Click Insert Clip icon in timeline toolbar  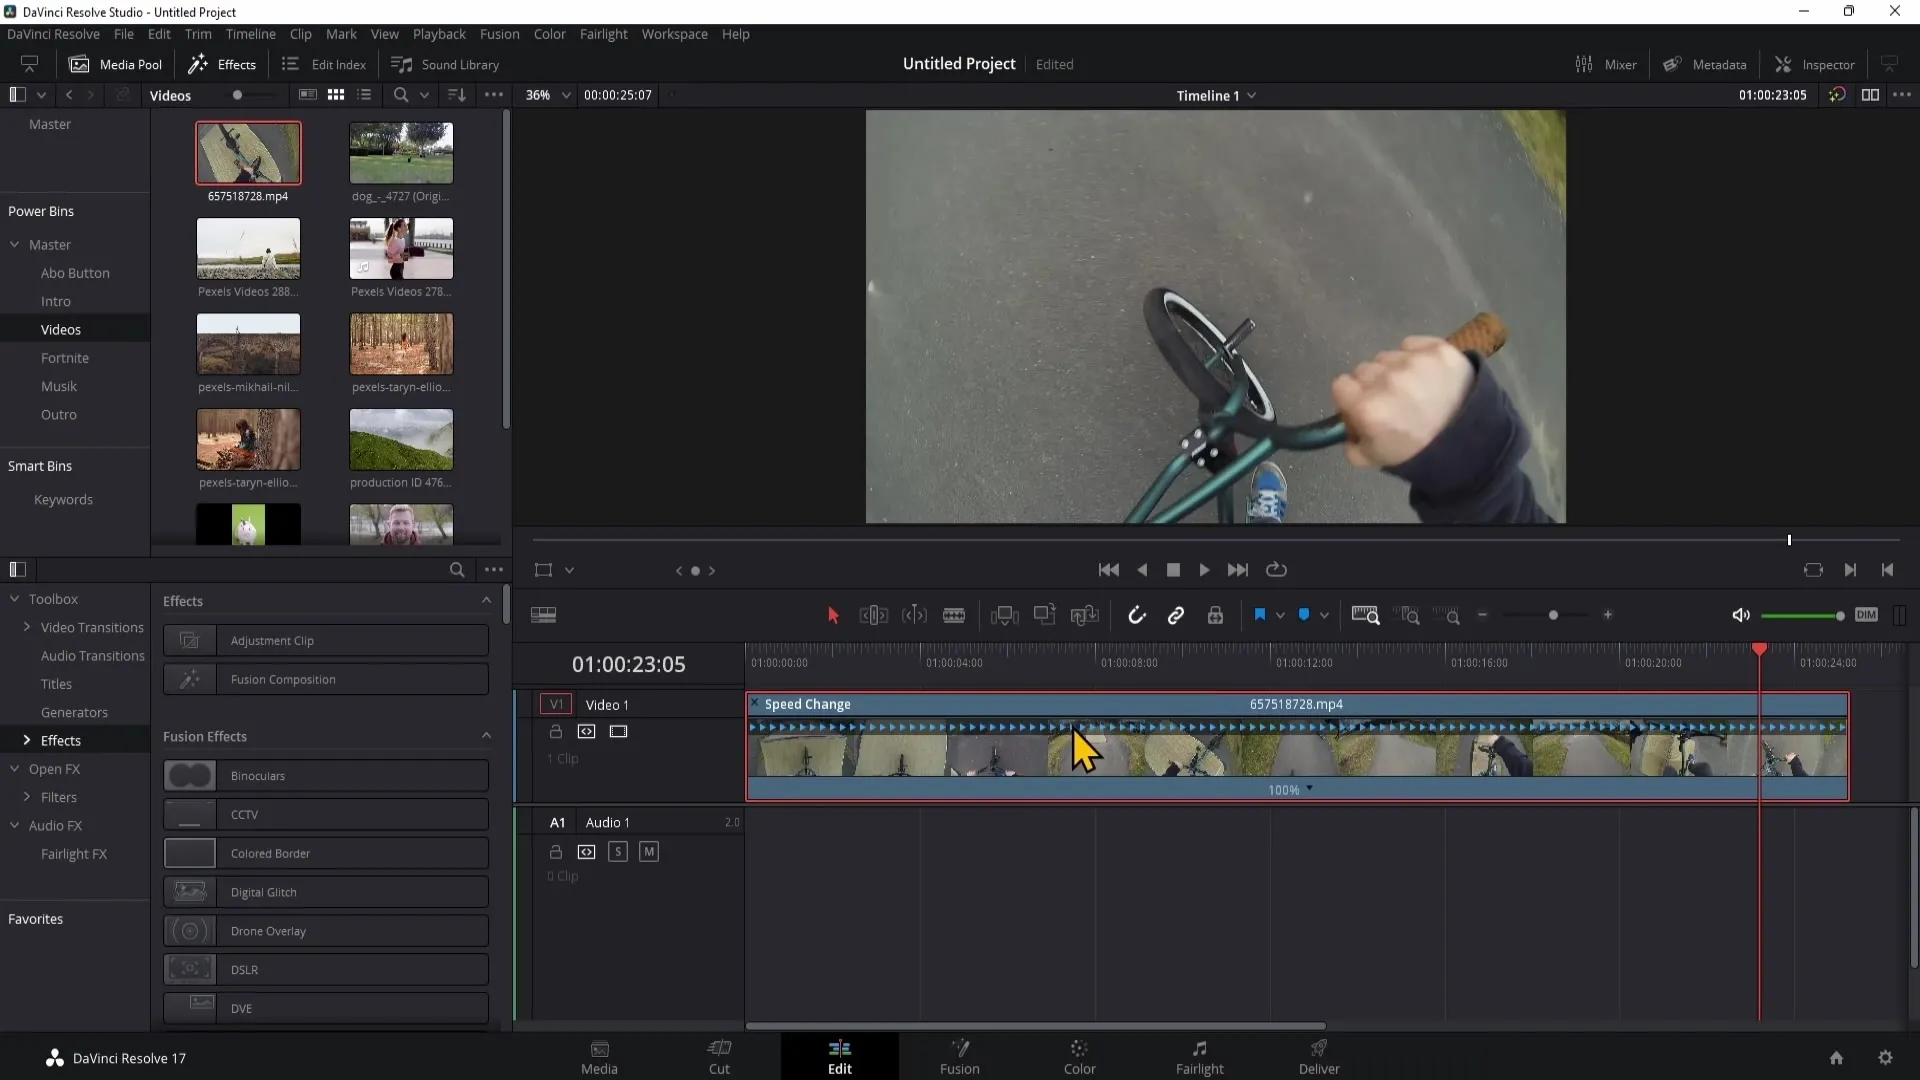(1004, 616)
